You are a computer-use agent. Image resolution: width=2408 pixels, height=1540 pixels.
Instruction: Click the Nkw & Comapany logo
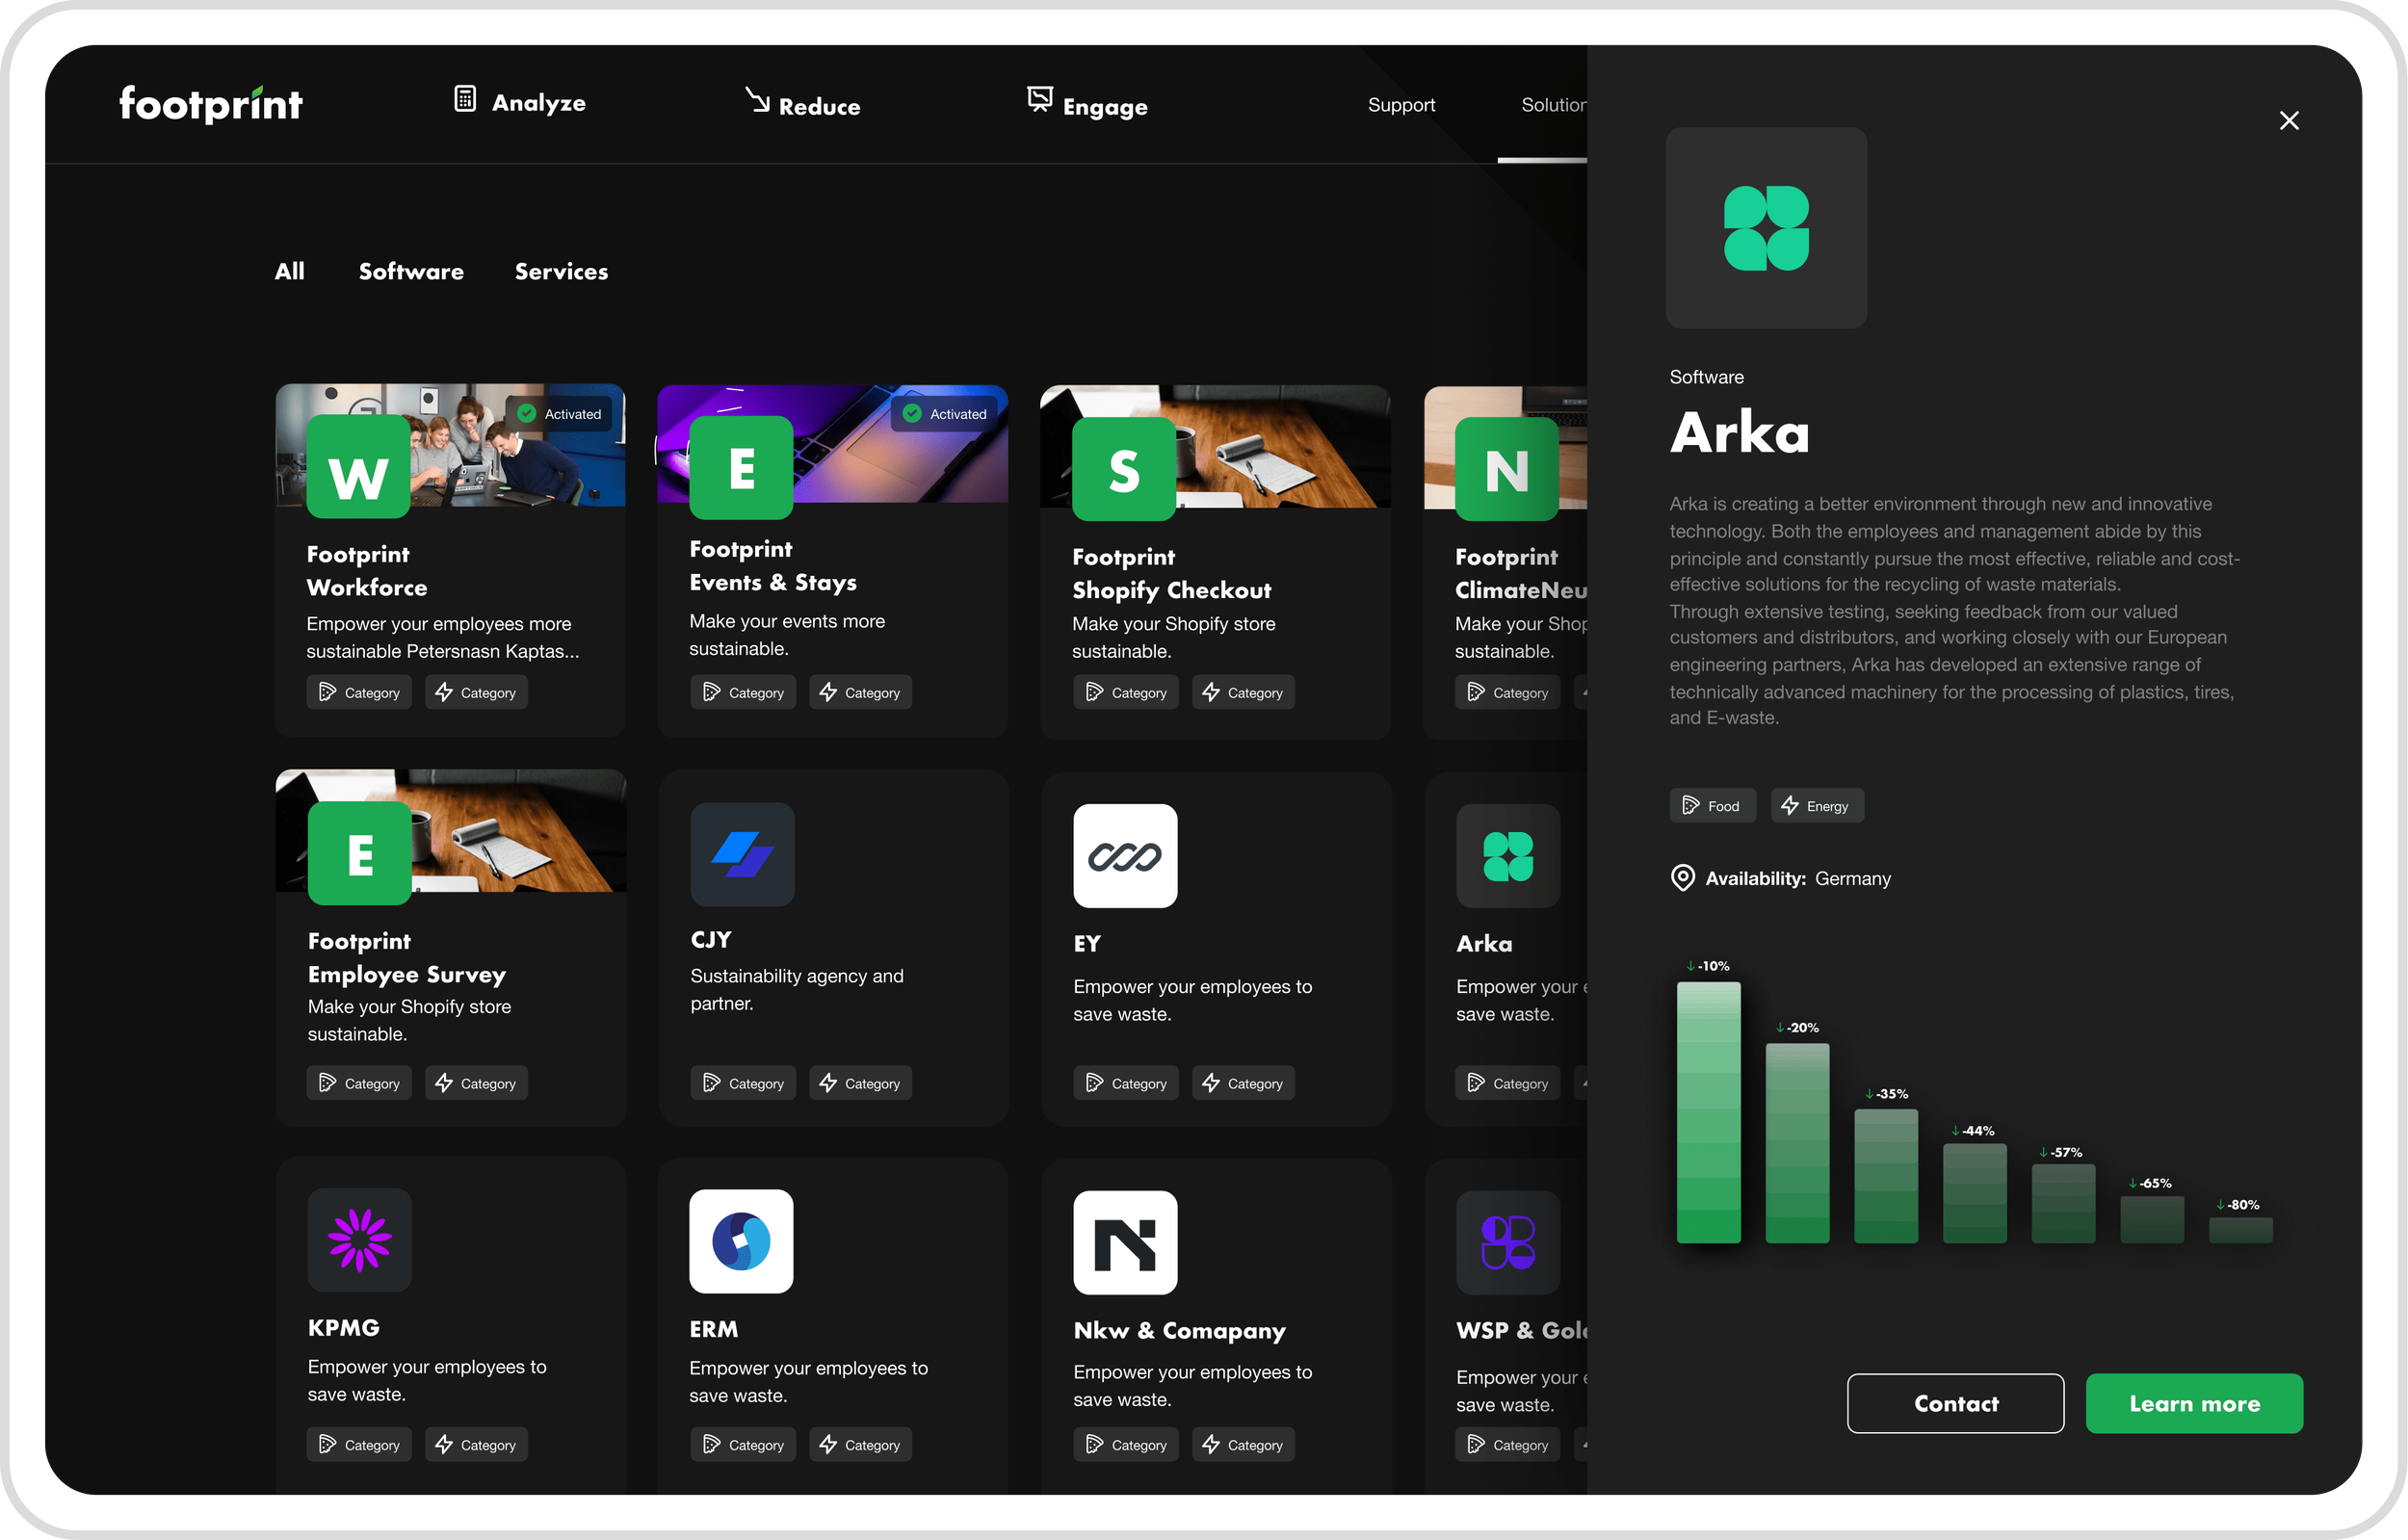(1125, 1243)
